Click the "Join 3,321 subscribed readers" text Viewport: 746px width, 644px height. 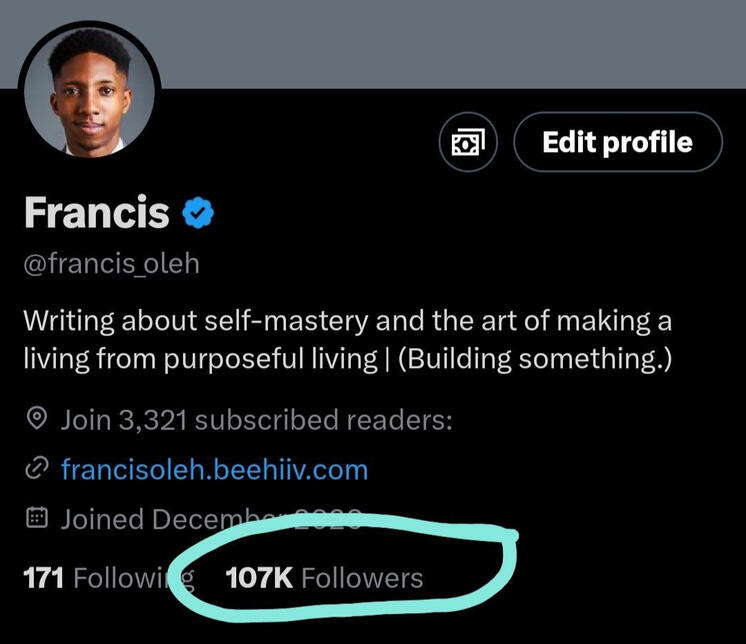257,420
